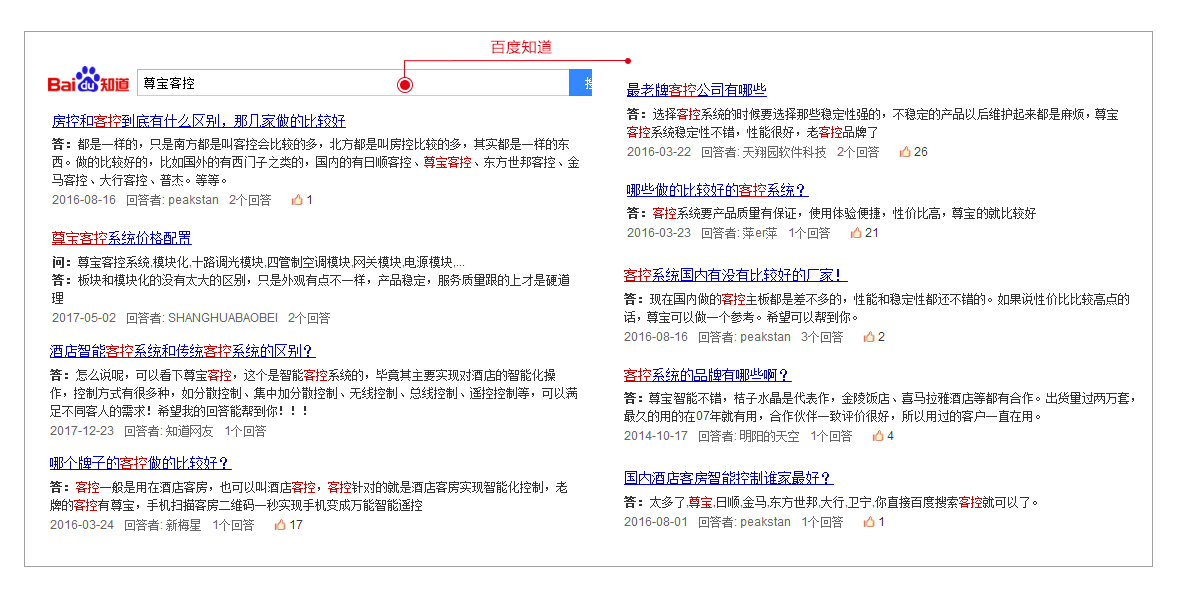
Task: Click date 2016-03-23
Action: point(658,233)
